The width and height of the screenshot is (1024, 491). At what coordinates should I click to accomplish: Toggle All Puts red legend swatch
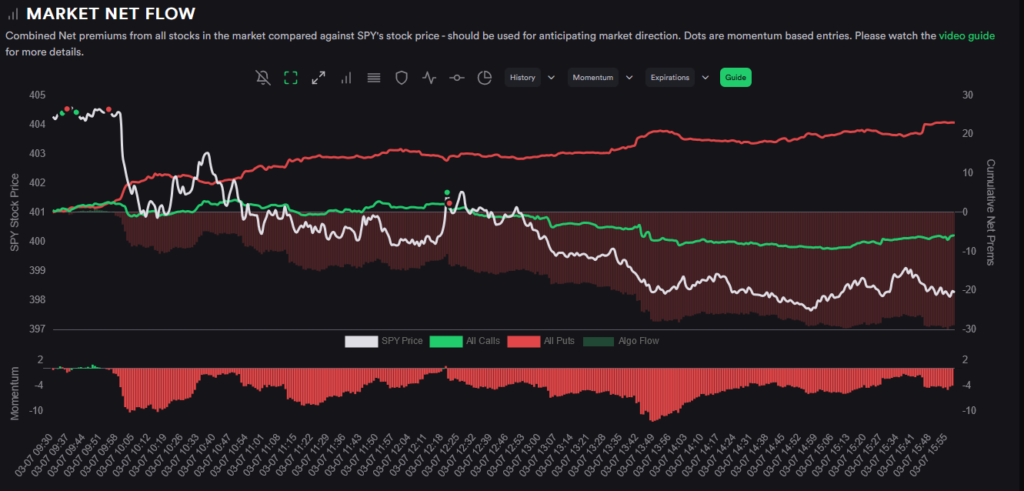tap(524, 341)
